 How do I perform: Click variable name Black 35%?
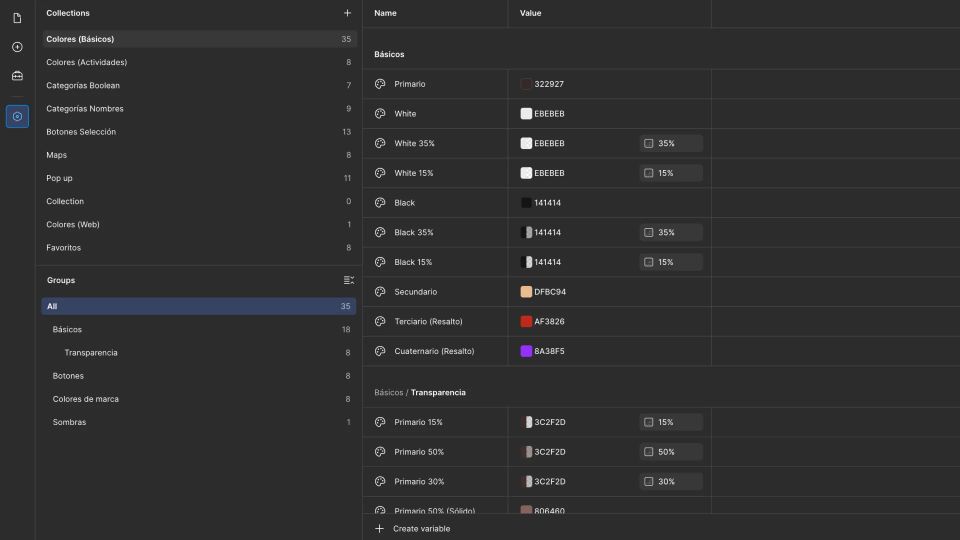(414, 233)
